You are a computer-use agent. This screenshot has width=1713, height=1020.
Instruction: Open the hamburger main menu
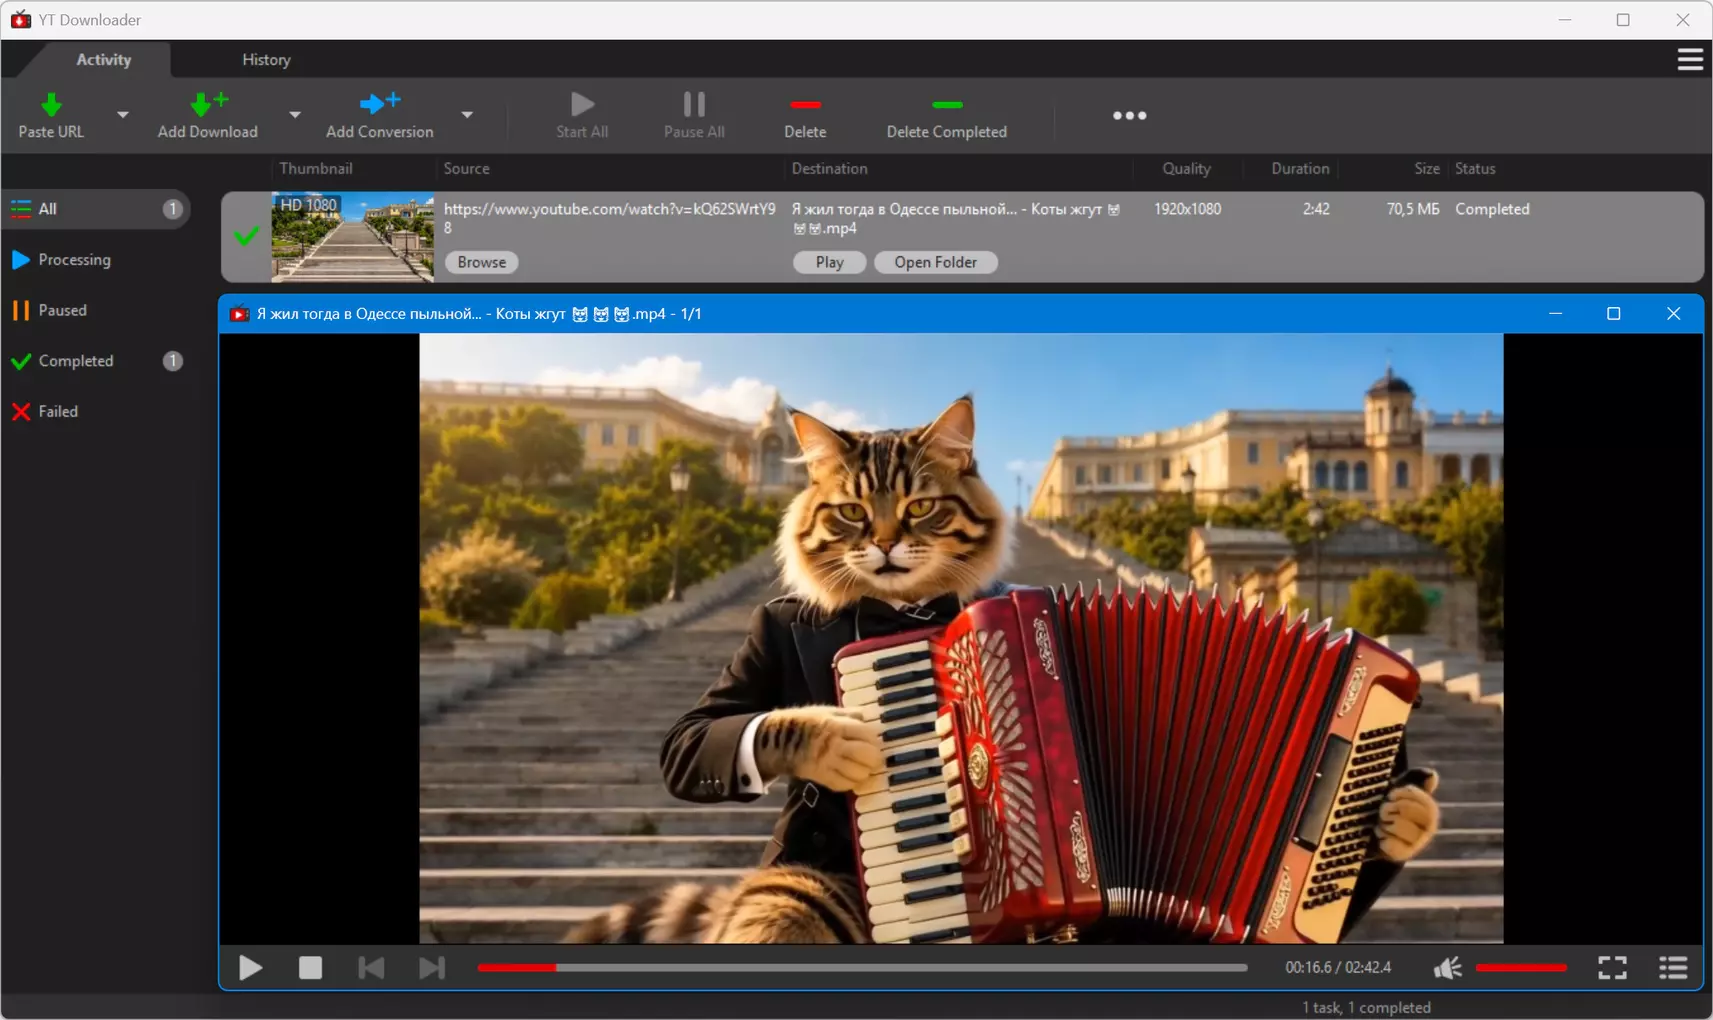tap(1690, 60)
